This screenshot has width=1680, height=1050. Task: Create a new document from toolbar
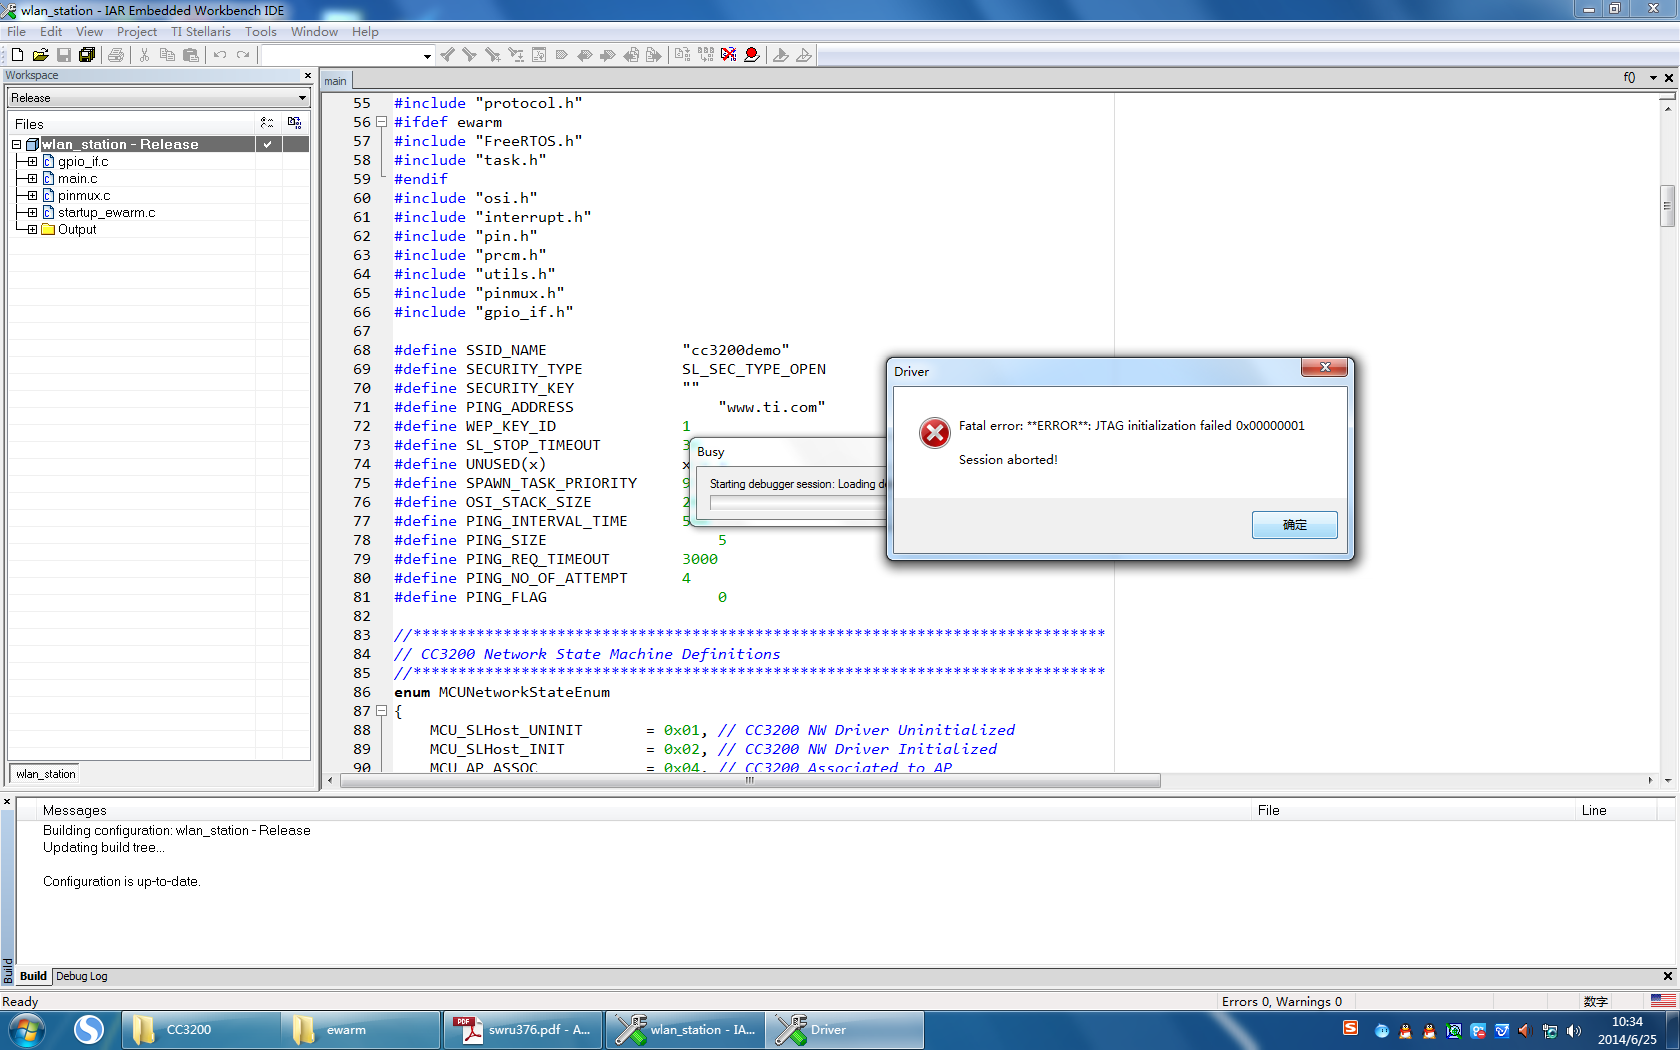point(17,55)
